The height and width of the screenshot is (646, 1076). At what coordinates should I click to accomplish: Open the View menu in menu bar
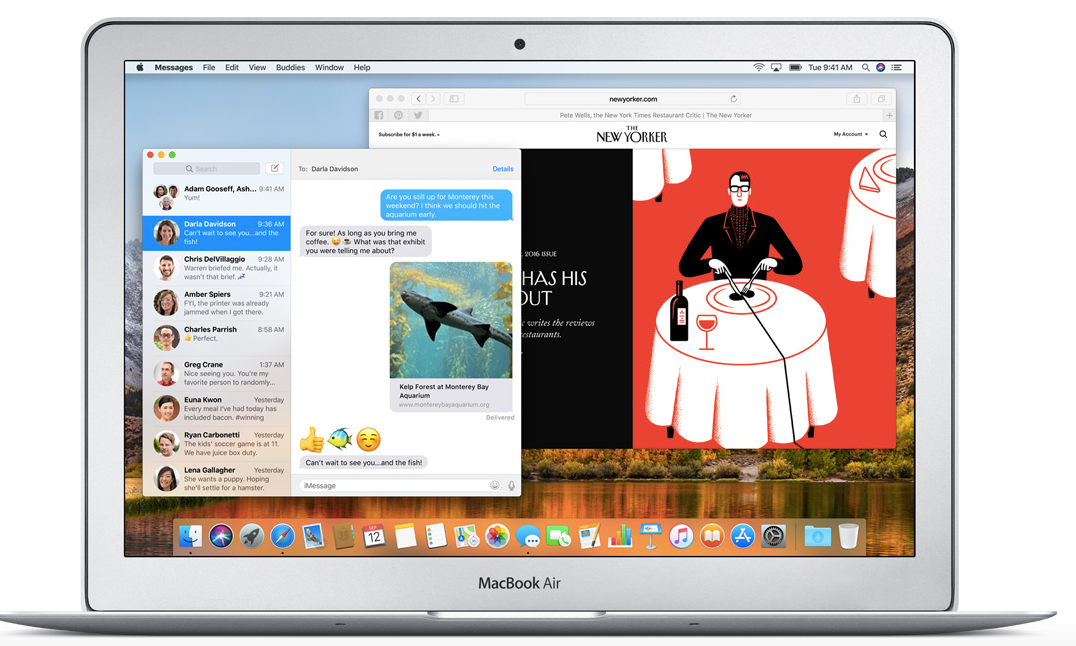pos(257,68)
